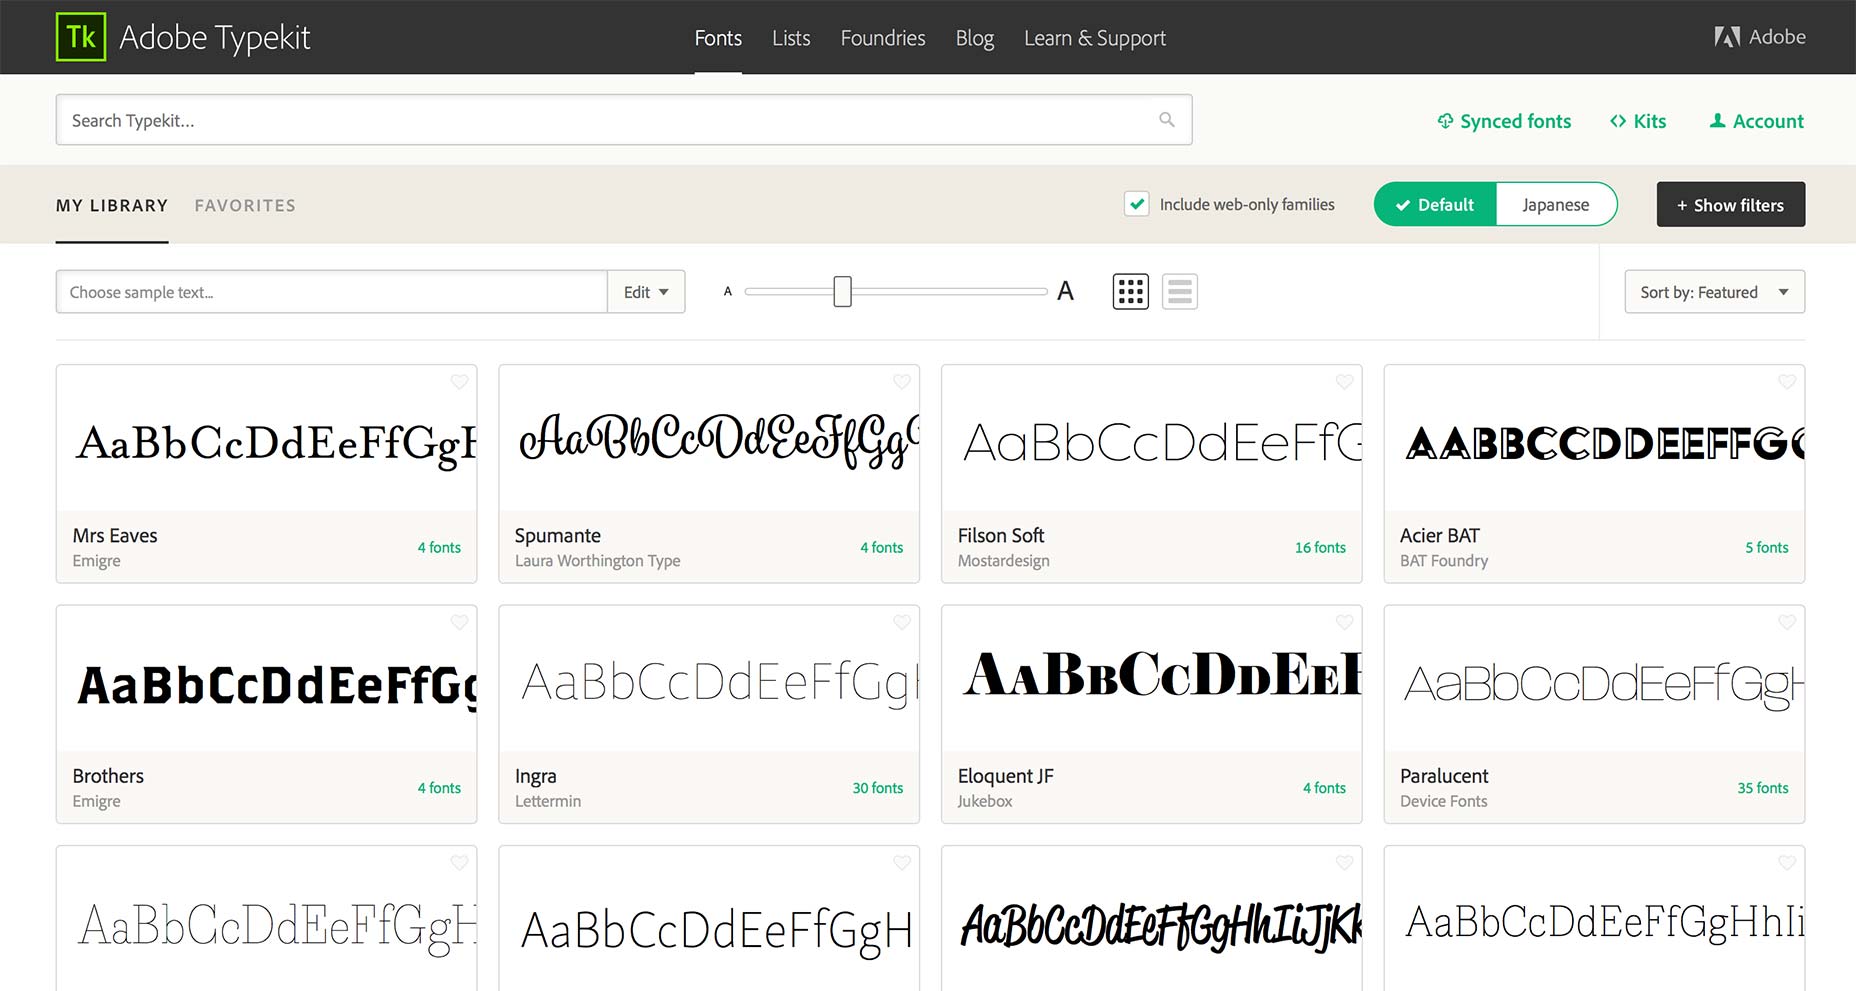The width and height of the screenshot is (1856, 991).
Task: Uncheck Include web-only families checkbox
Action: 1136,204
